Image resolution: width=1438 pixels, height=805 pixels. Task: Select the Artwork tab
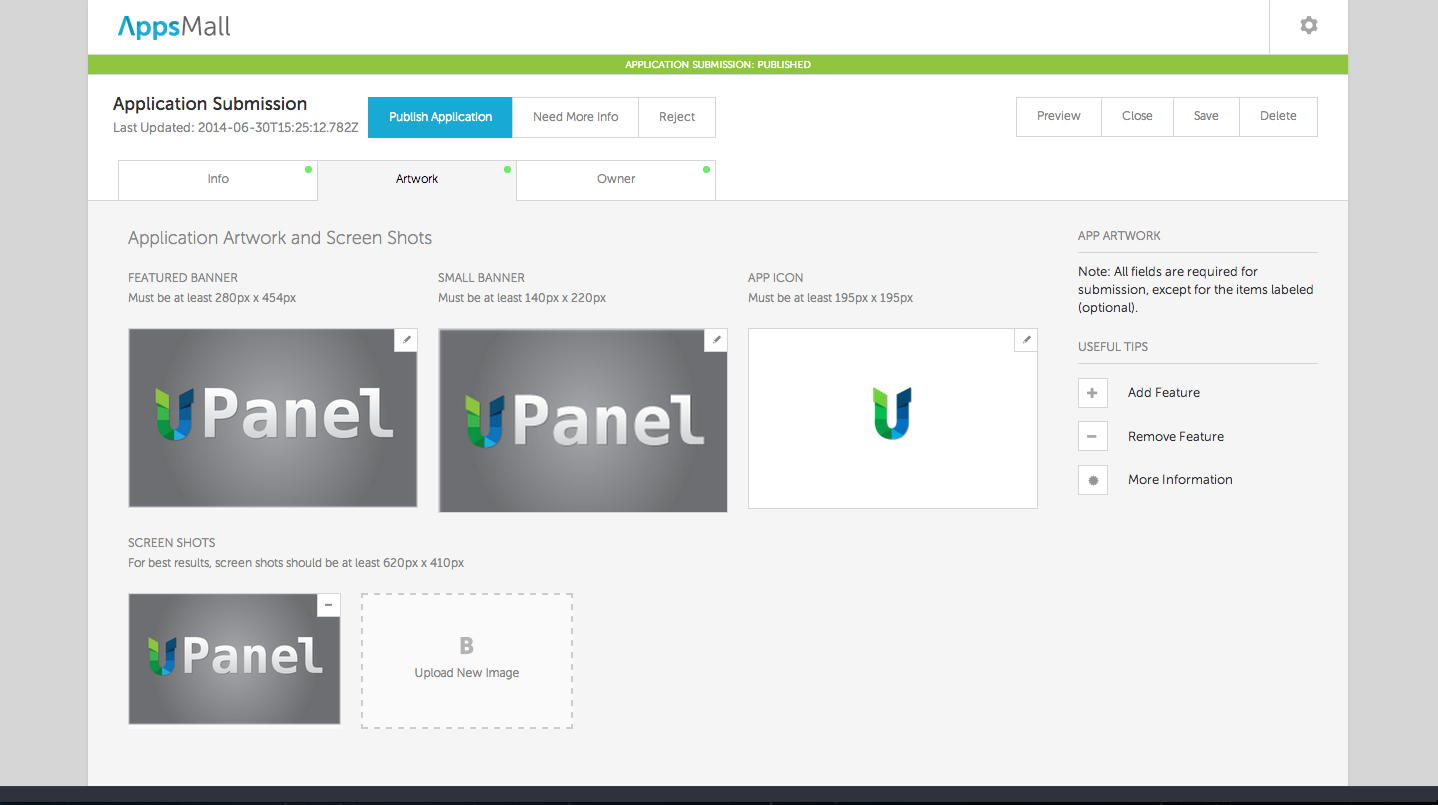coord(417,180)
